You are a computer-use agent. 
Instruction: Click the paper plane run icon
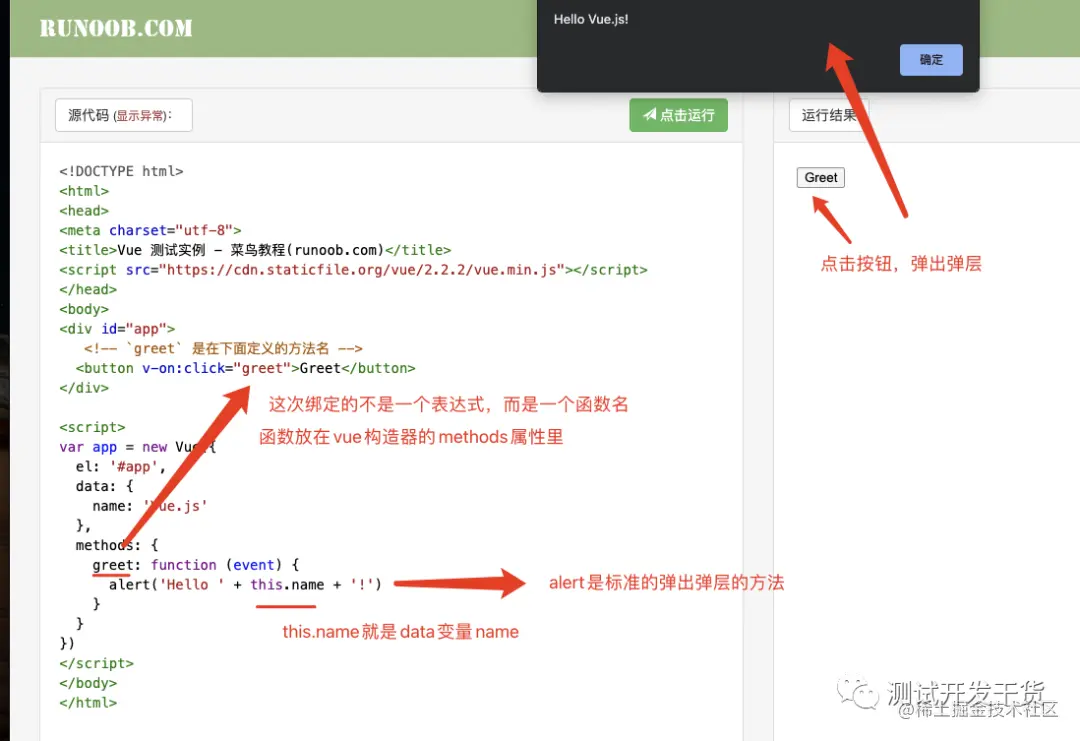[650, 114]
